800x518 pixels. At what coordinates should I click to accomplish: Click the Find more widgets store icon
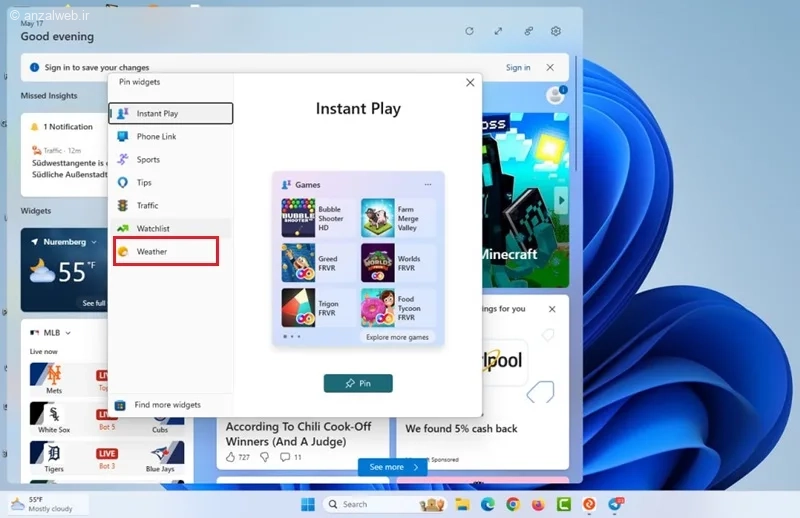[121, 405]
